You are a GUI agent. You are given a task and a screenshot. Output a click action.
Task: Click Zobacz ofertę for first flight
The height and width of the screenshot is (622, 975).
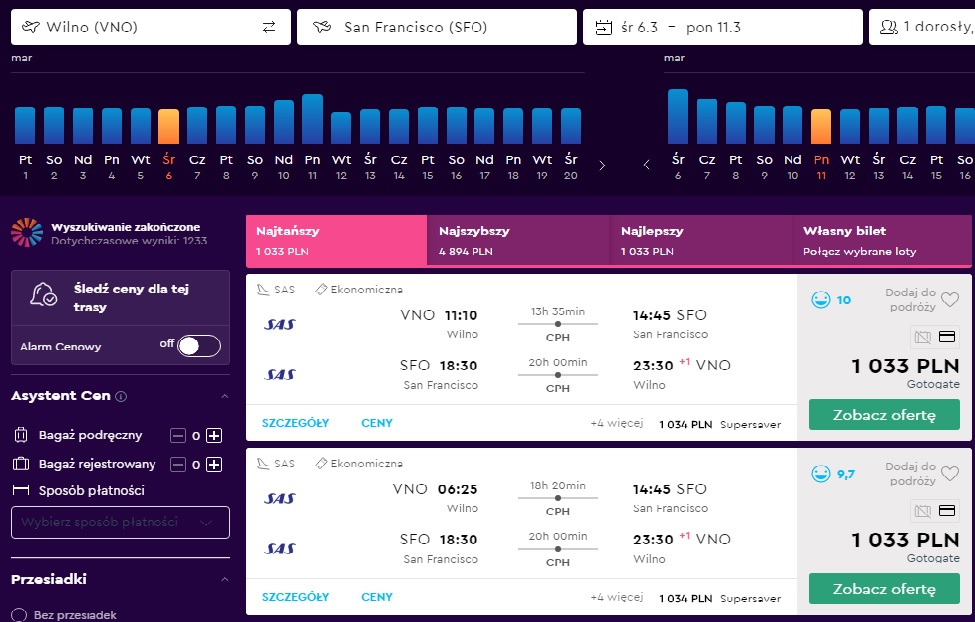884,415
